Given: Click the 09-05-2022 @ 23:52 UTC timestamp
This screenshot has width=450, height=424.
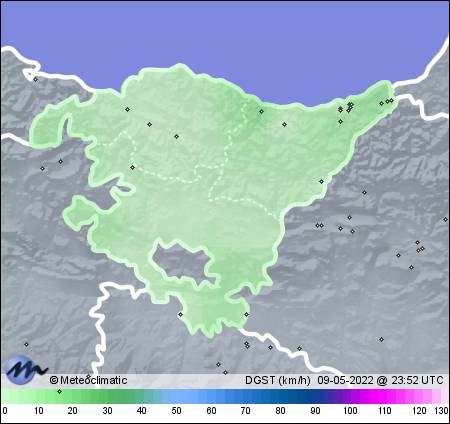Looking at the screenshot, I should tap(380, 380).
